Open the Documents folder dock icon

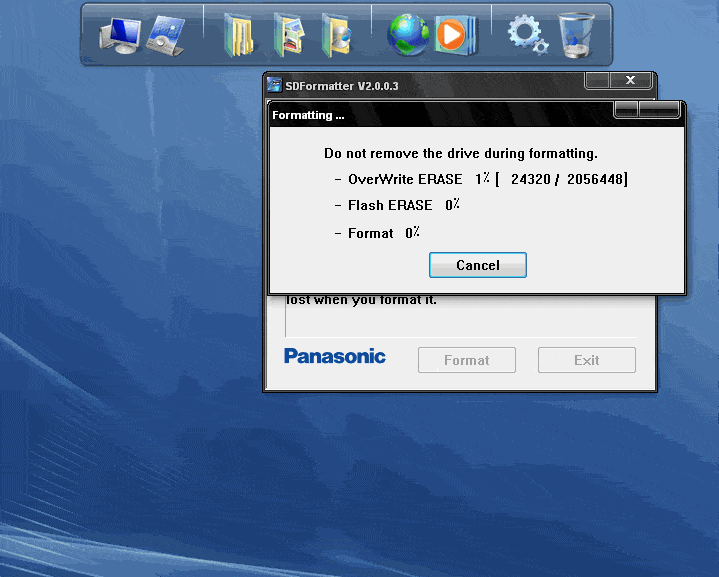tap(238, 35)
